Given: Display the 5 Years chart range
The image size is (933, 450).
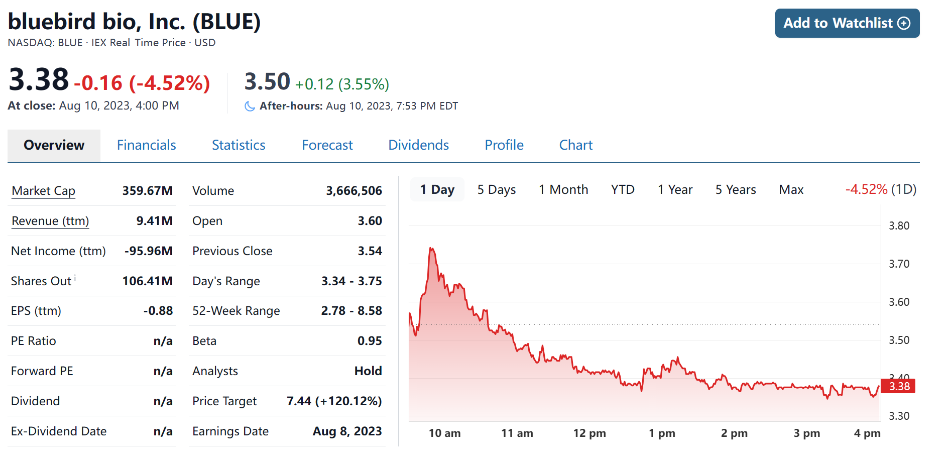Looking at the screenshot, I should 735,190.
